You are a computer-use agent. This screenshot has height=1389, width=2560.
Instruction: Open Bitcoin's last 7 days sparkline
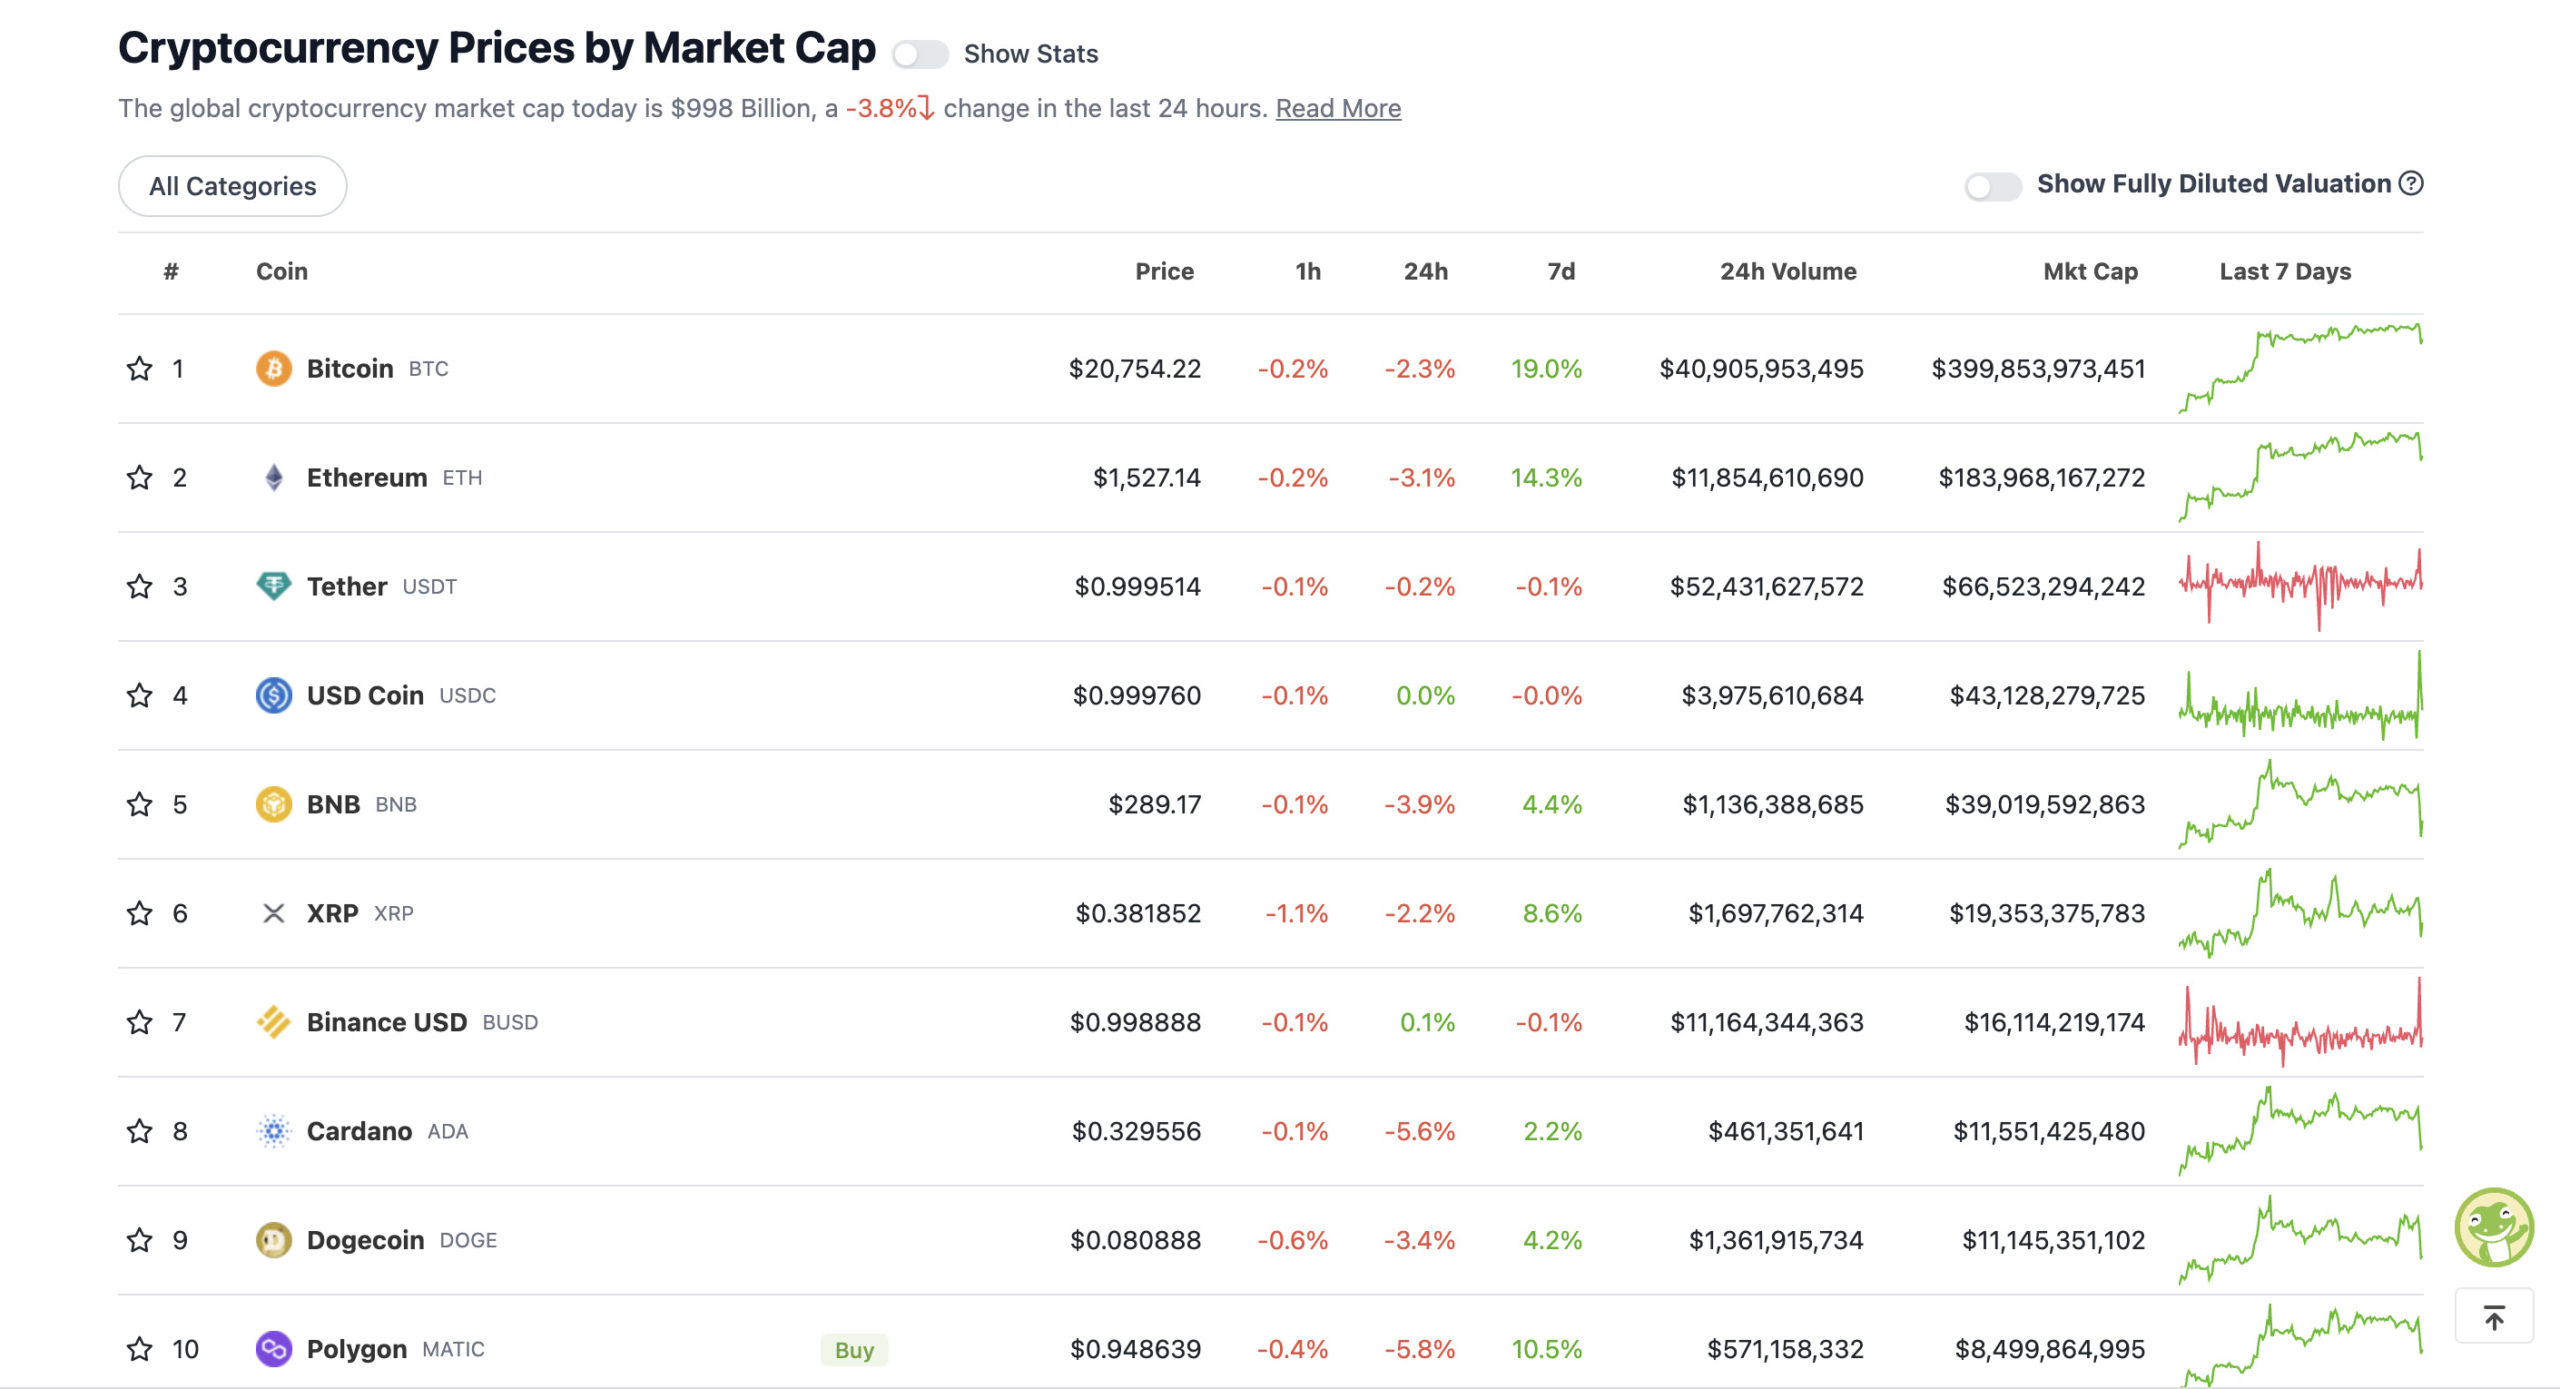point(2301,368)
